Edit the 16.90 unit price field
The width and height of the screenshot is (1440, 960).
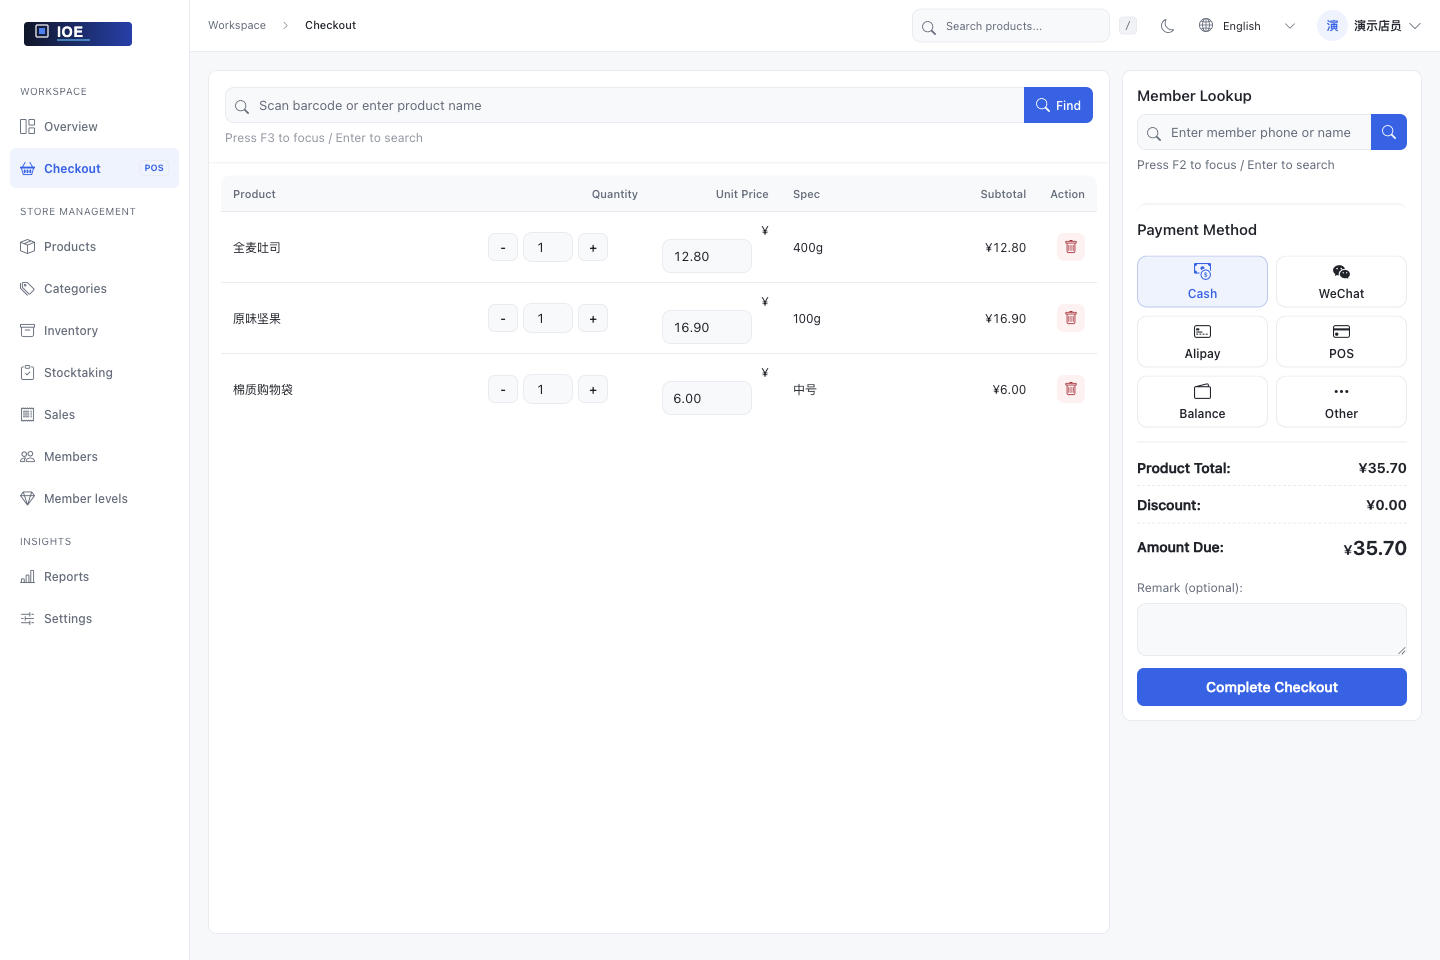click(707, 327)
